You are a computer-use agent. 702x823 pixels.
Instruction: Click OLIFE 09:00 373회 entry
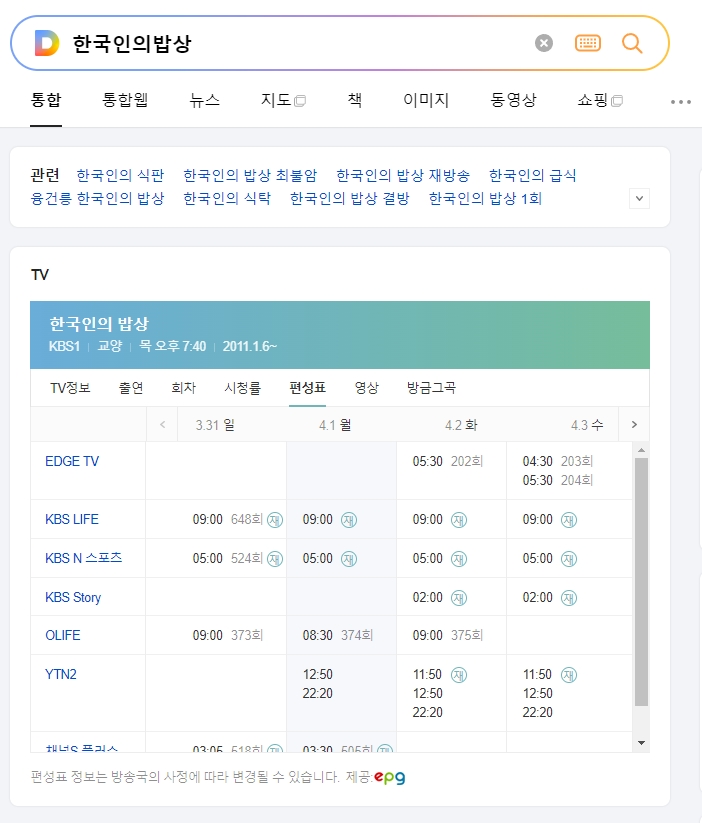[228, 636]
